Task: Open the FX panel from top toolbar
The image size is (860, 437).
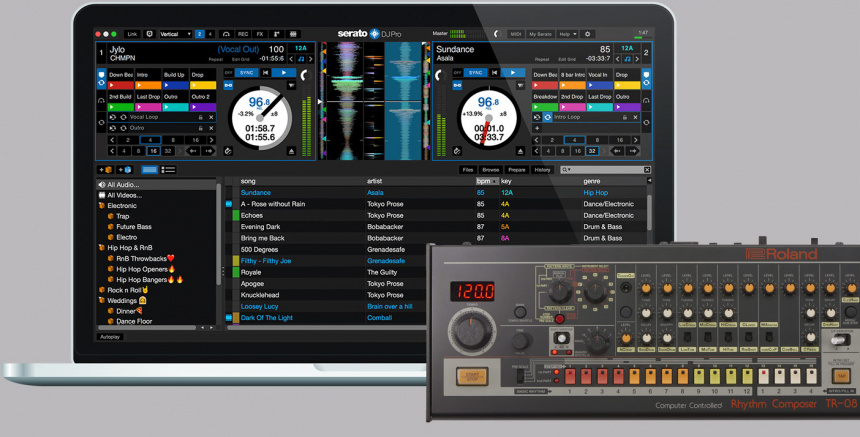Action: click(260, 34)
